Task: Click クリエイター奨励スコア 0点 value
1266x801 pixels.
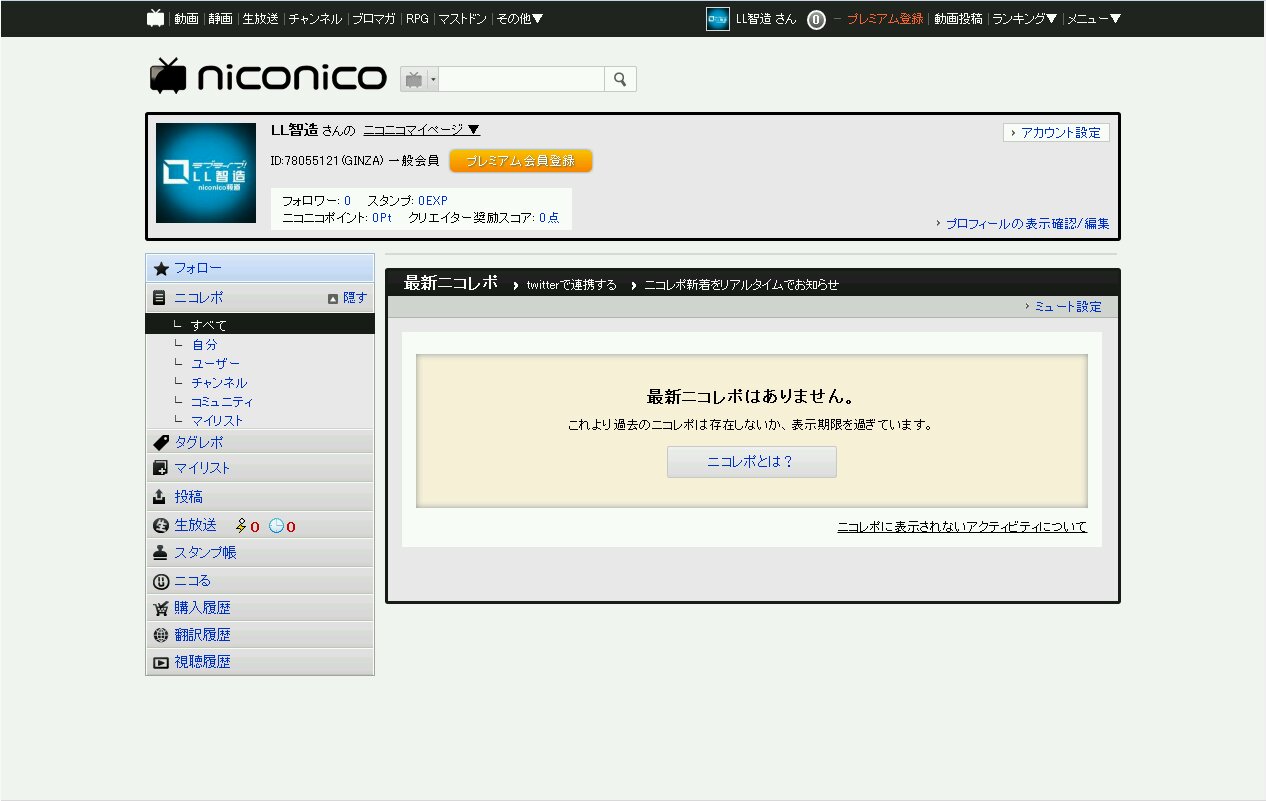Action: coord(549,218)
